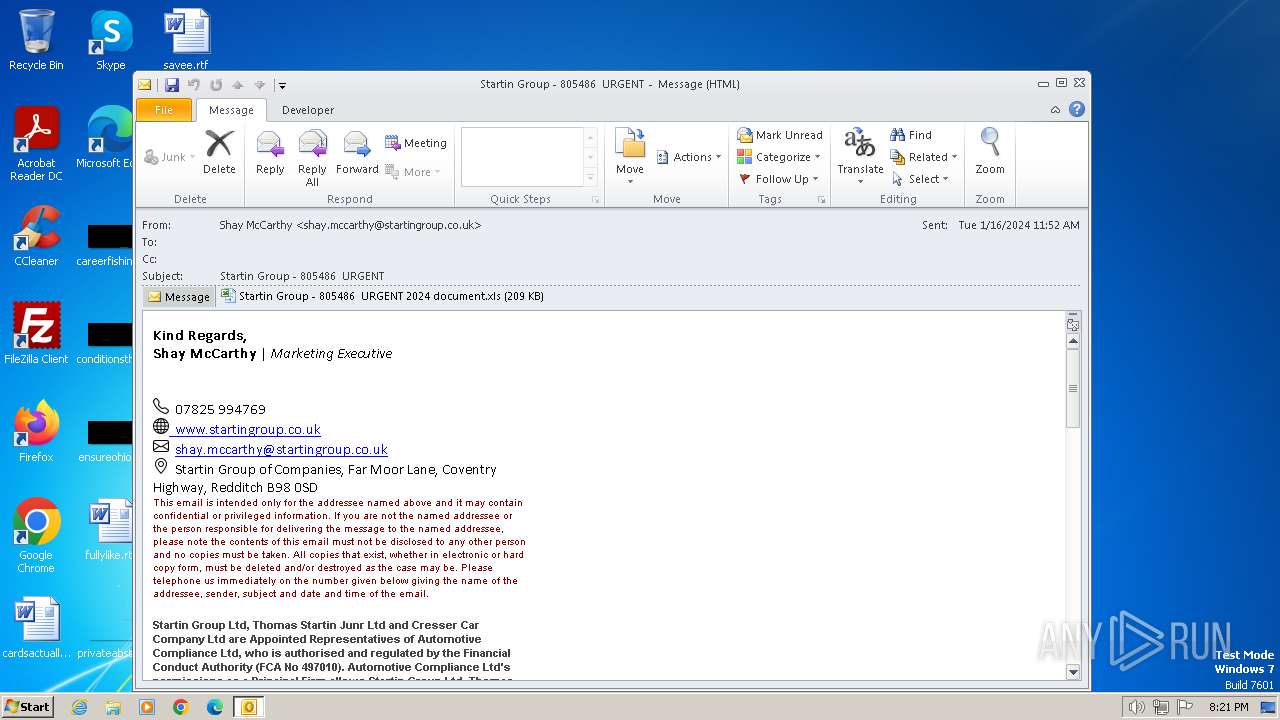
Task: Open the Recycle Bin
Action: click(x=36, y=41)
